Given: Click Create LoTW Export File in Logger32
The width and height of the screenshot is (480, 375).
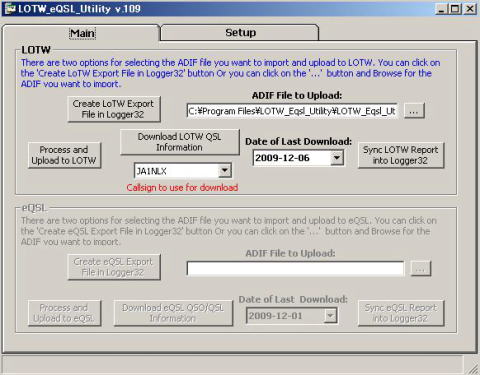Looking at the screenshot, I should tap(114, 109).
